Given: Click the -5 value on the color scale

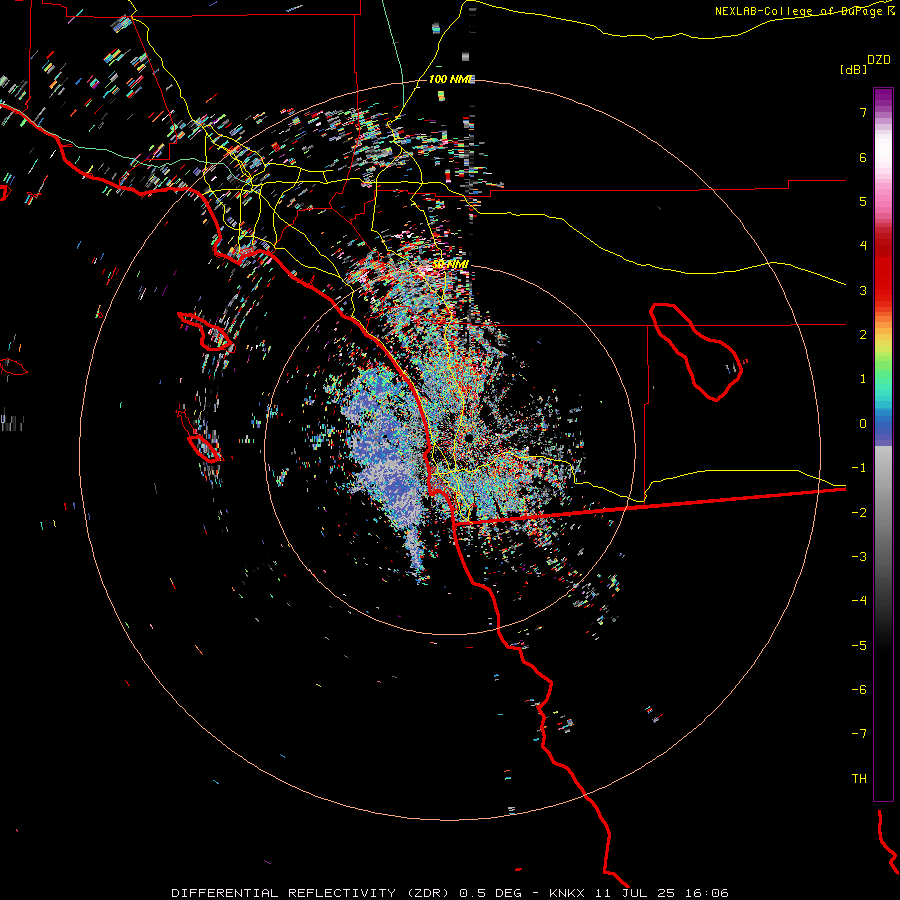Looking at the screenshot, I should click(859, 646).
